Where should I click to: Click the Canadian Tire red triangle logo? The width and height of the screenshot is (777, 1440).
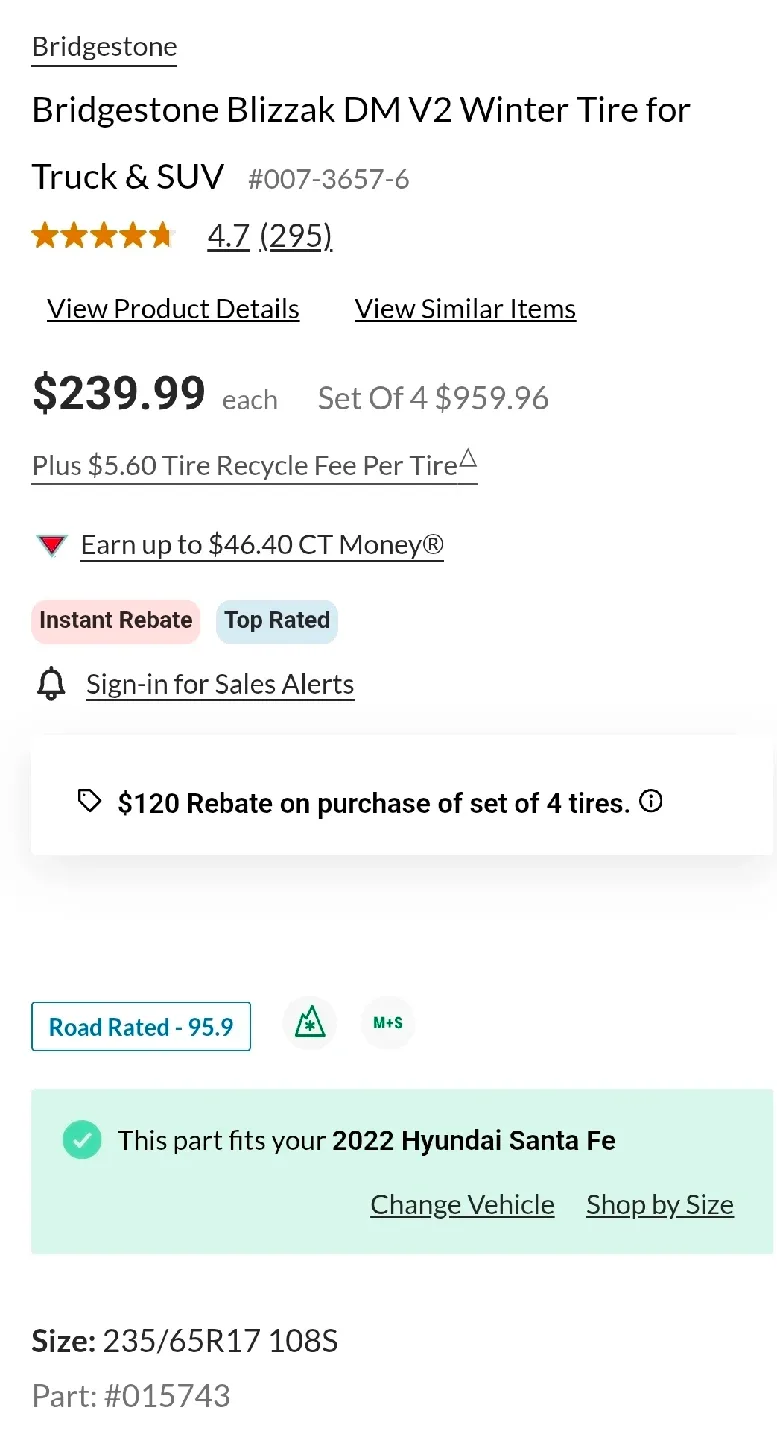[51, 545]
